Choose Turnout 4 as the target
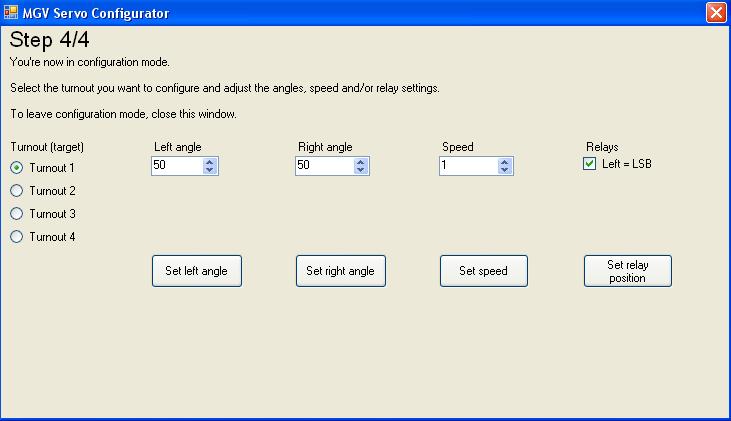Viewport: 731px width, 421px height. click(x=16, y=237)
